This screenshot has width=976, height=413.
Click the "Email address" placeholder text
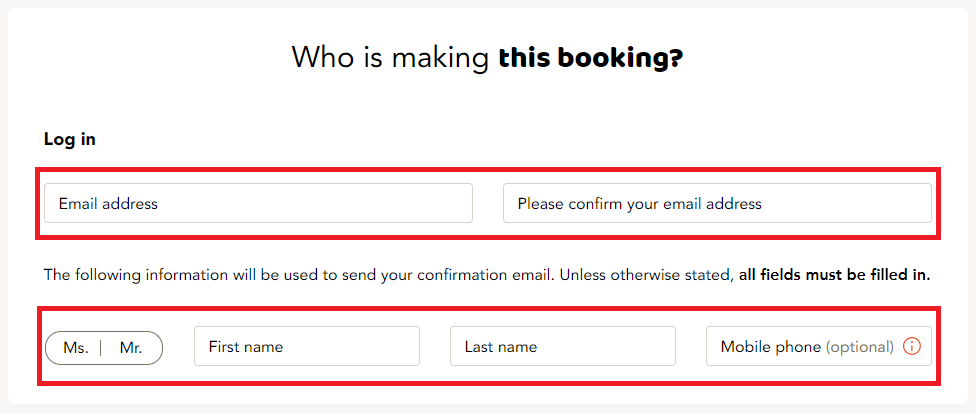pyautogui.click(x=108, y=203)
